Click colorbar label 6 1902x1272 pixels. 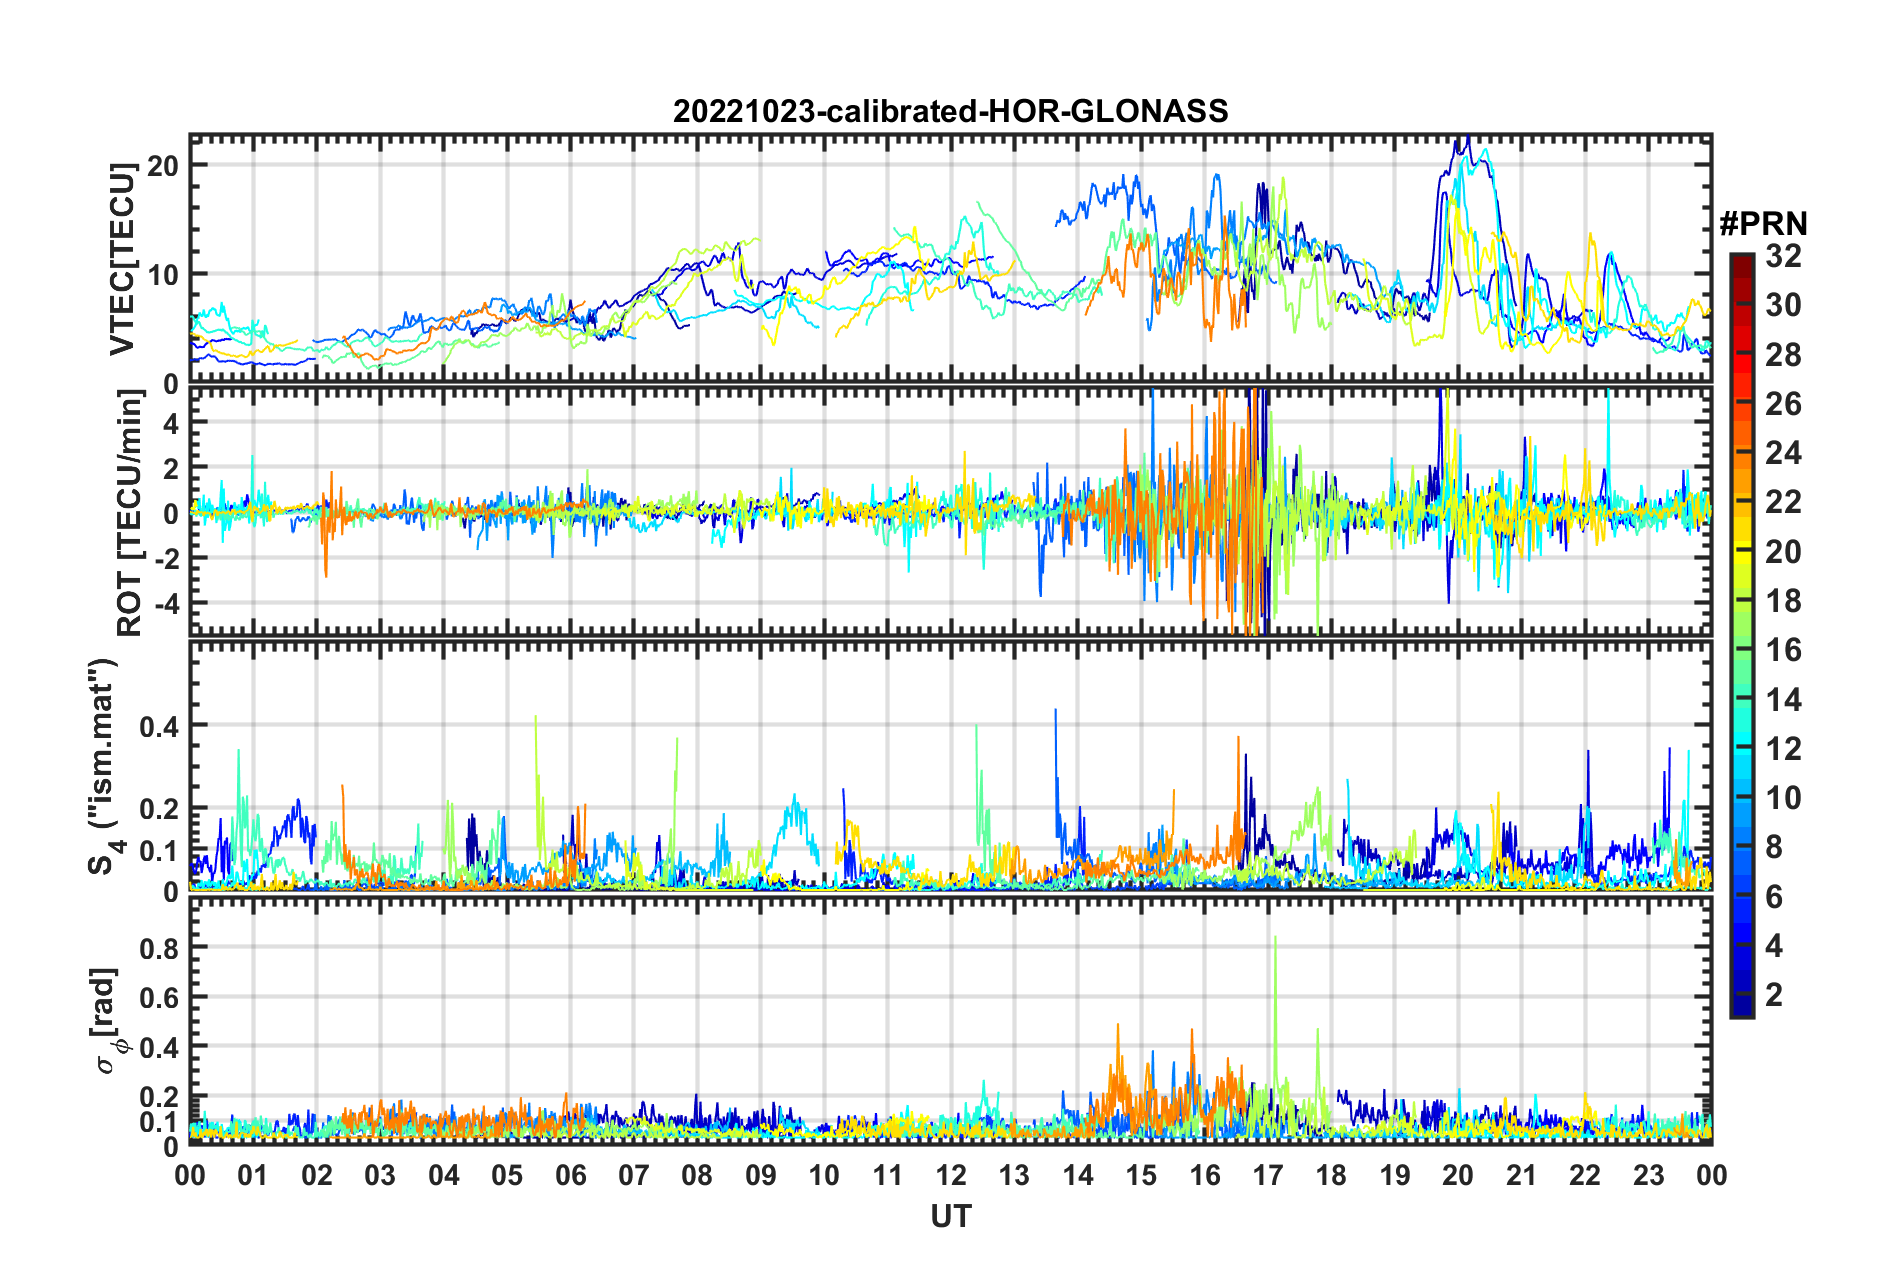1775,897
